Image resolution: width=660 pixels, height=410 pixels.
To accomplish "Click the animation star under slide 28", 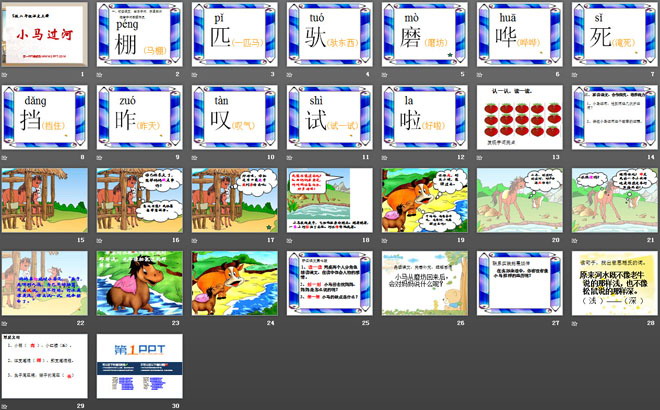I will click(575, 323).
